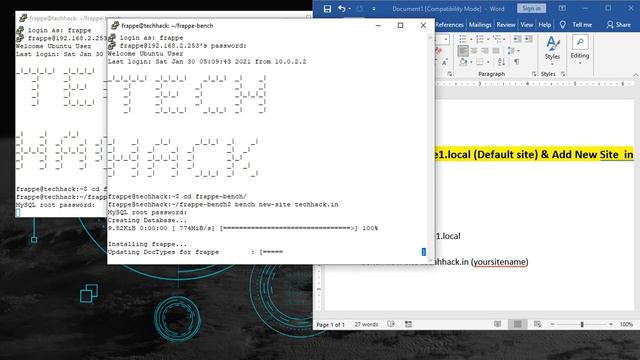Click the Tell me search box
This screenshot has height=360, width=640.
(582, 25)
